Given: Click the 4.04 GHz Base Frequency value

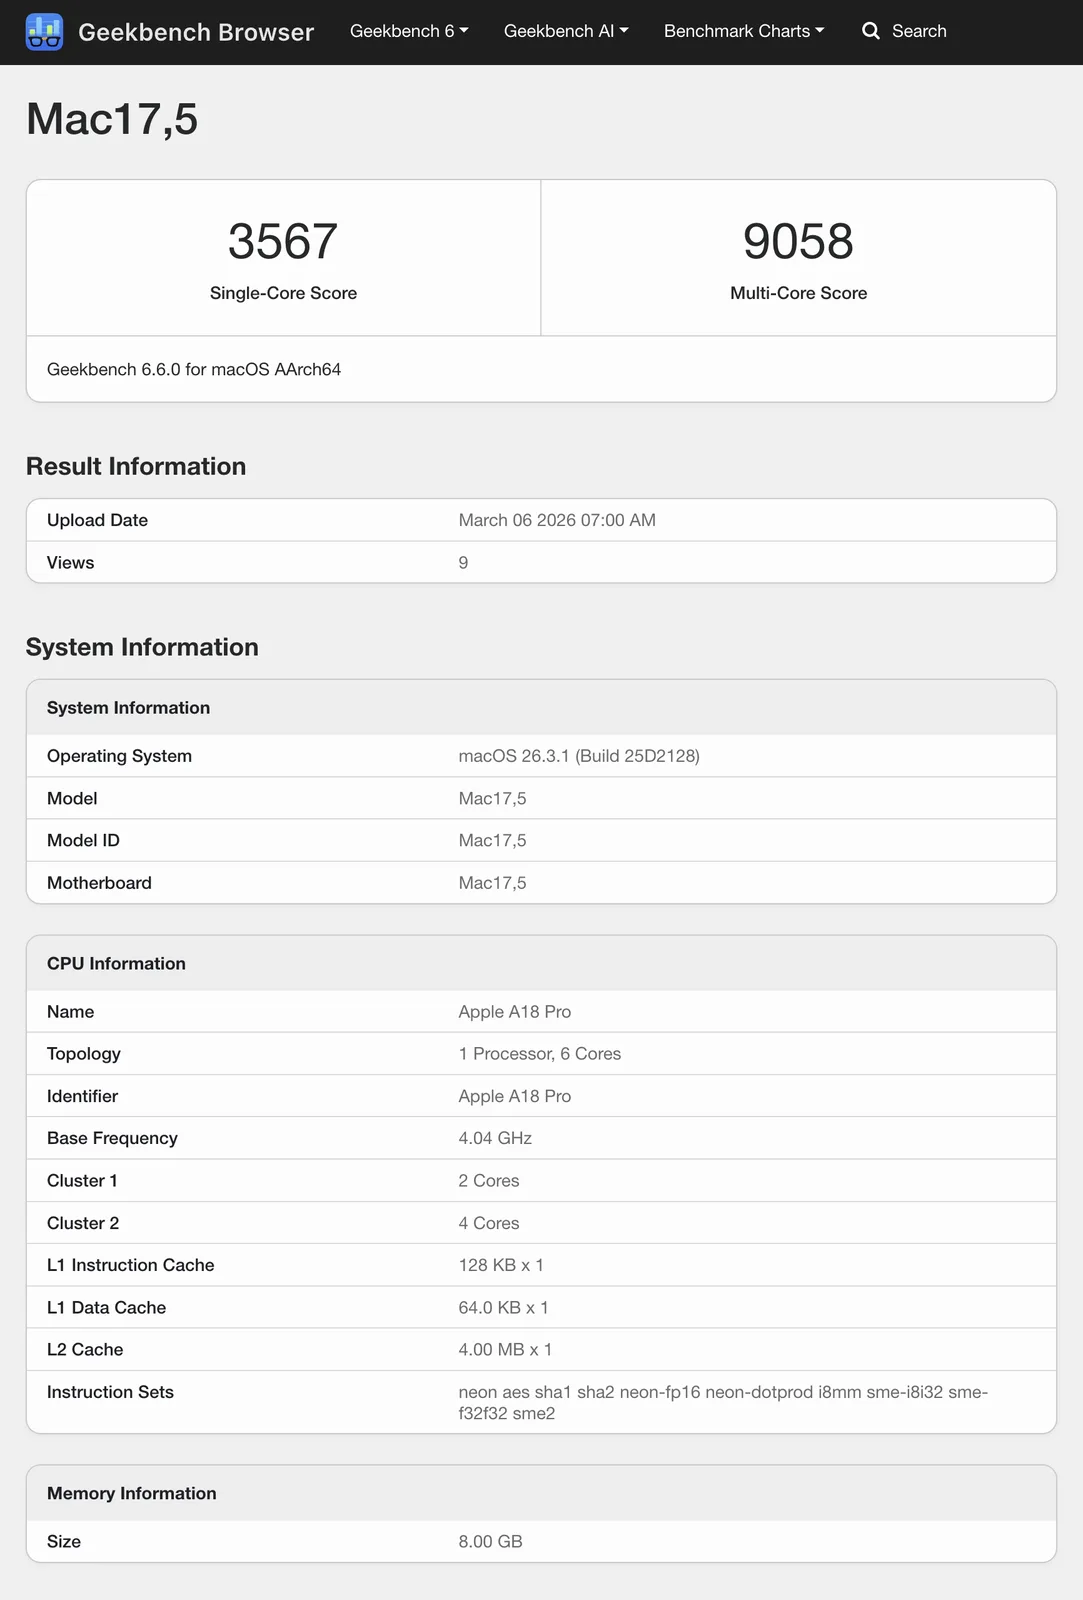Looking at the screenshot, I should [x=495, y=1138].
